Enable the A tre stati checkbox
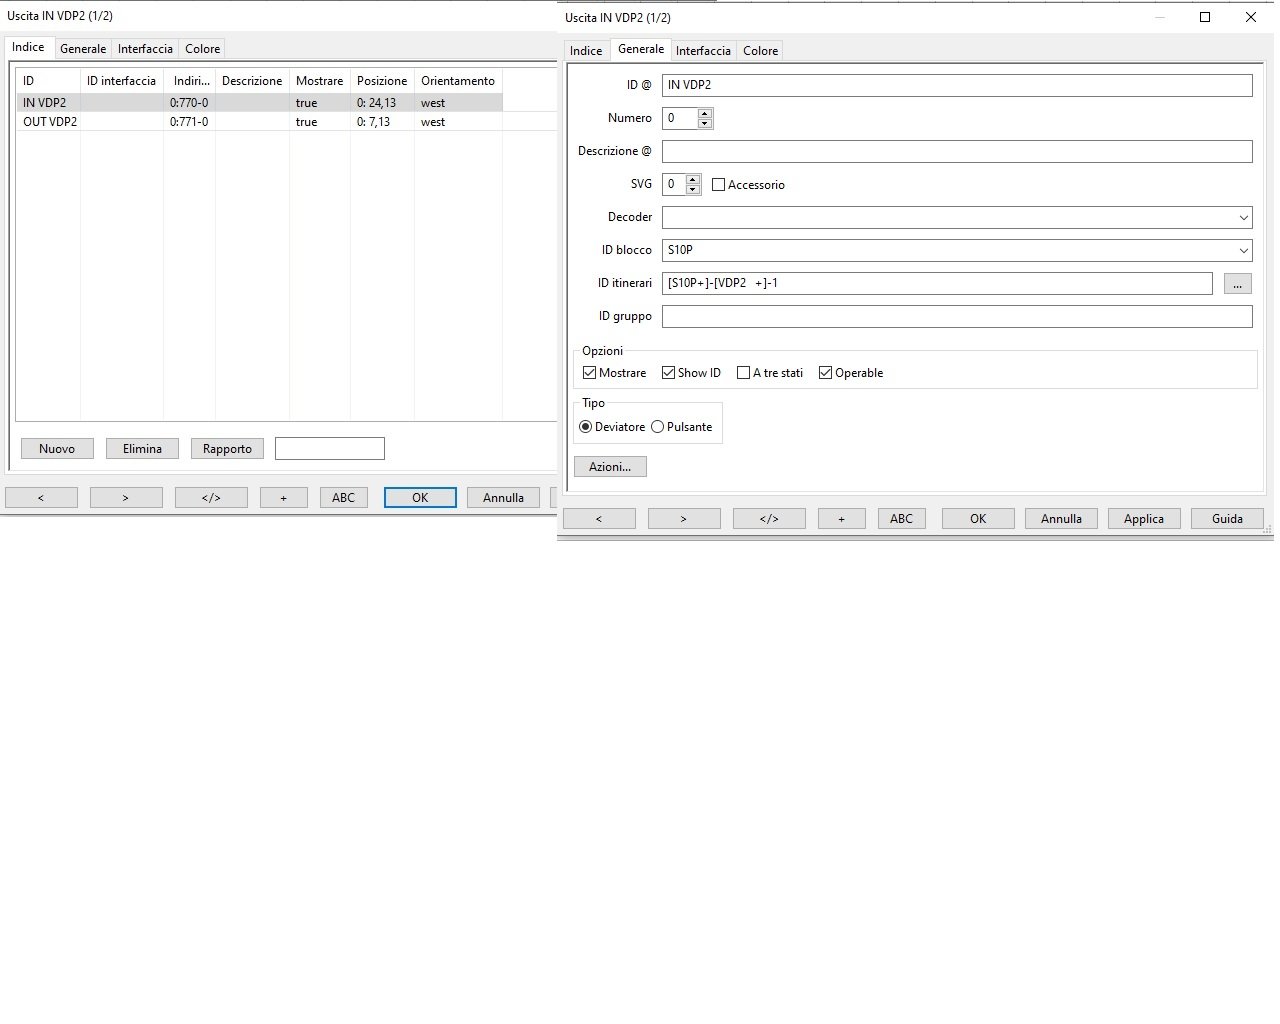Image resolution: width=1280 pixels, height=1024 pixels. click(x=743, y=373)
